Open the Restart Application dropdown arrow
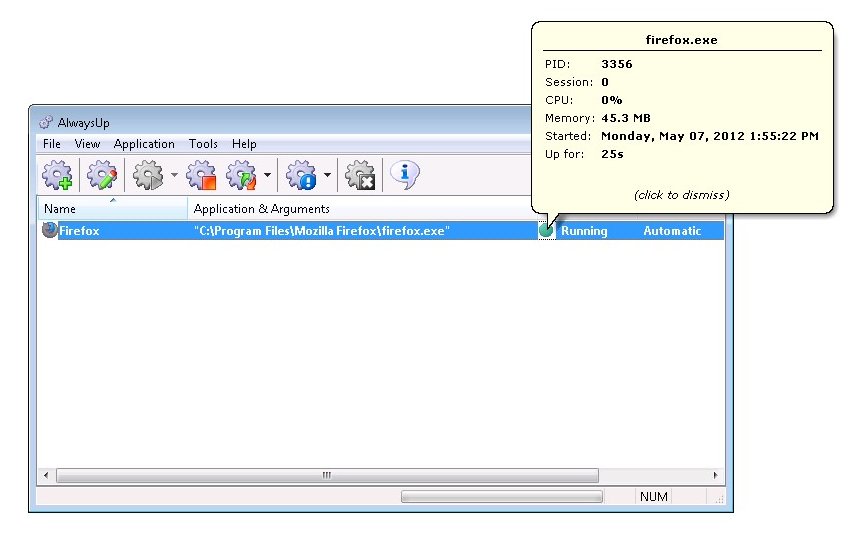 (x=268, y=175)
